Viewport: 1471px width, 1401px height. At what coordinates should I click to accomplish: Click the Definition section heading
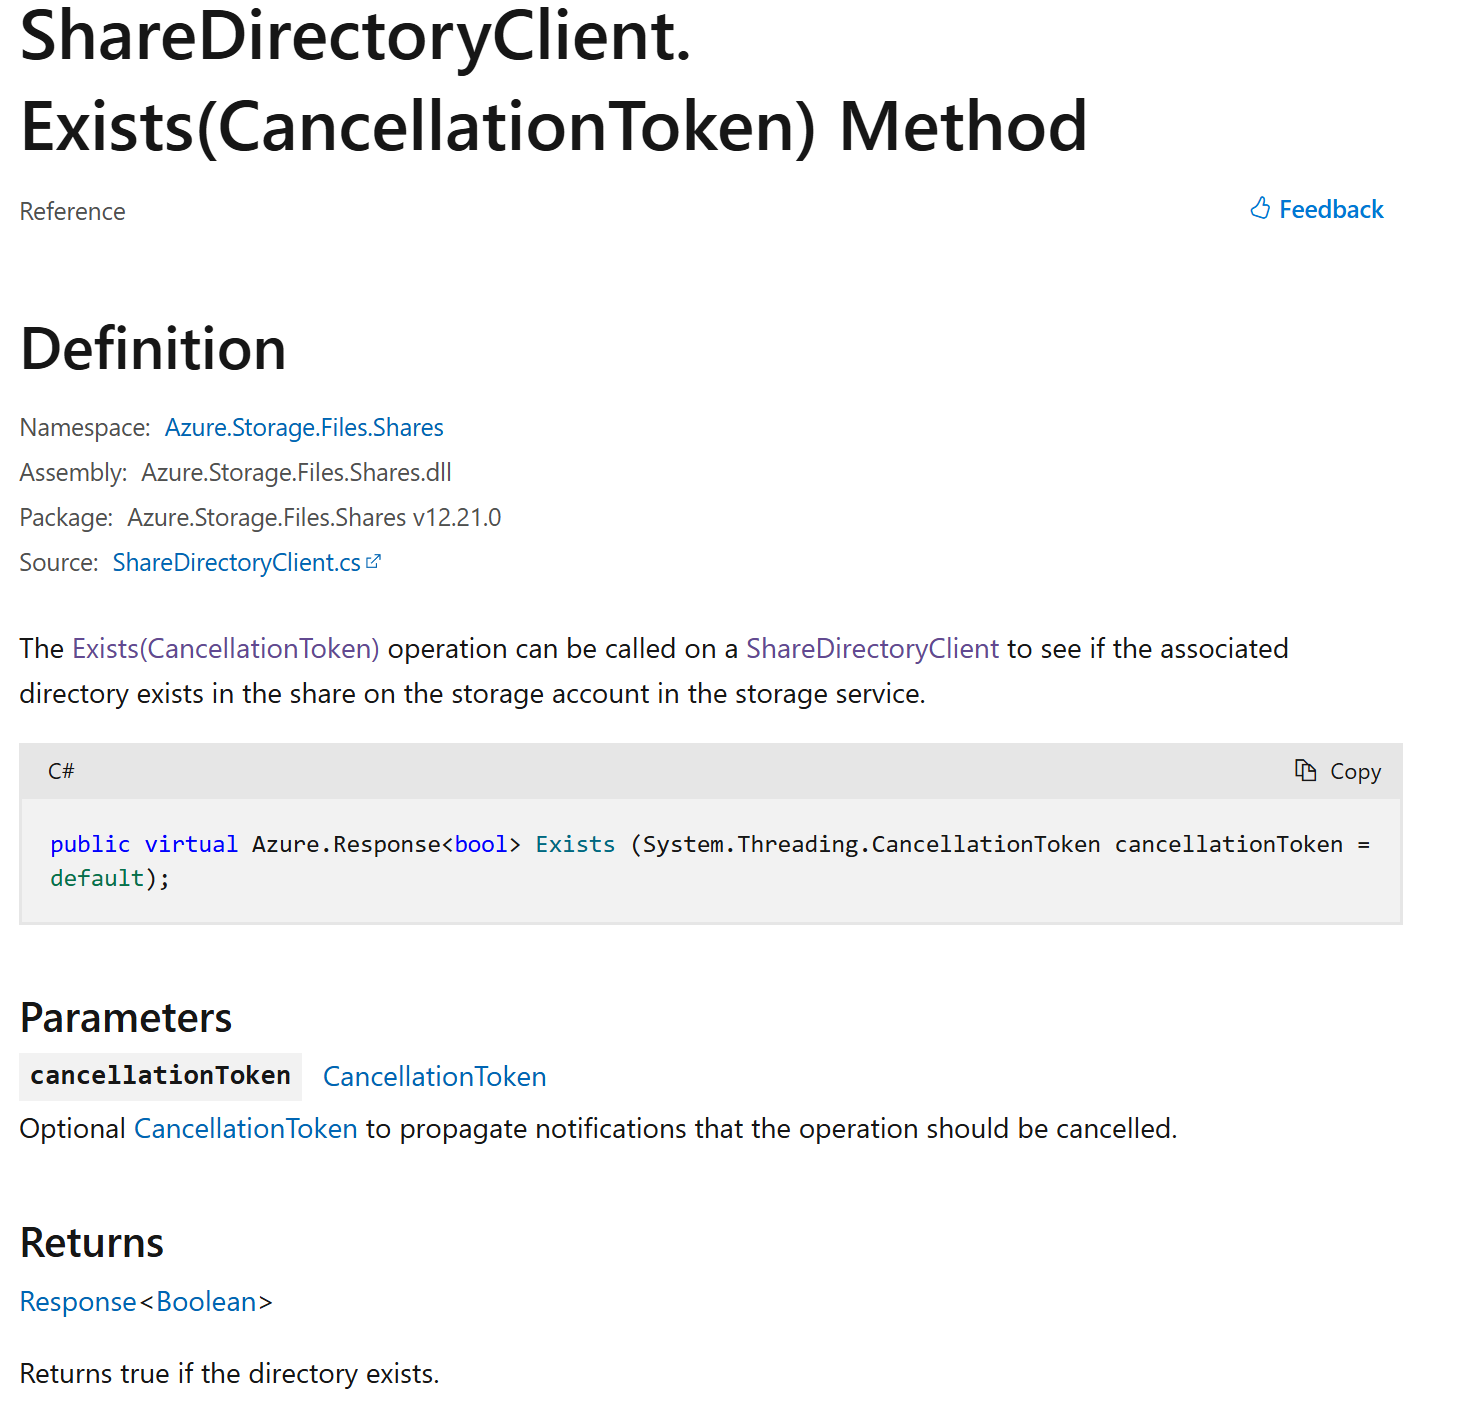tap(153, 349)
